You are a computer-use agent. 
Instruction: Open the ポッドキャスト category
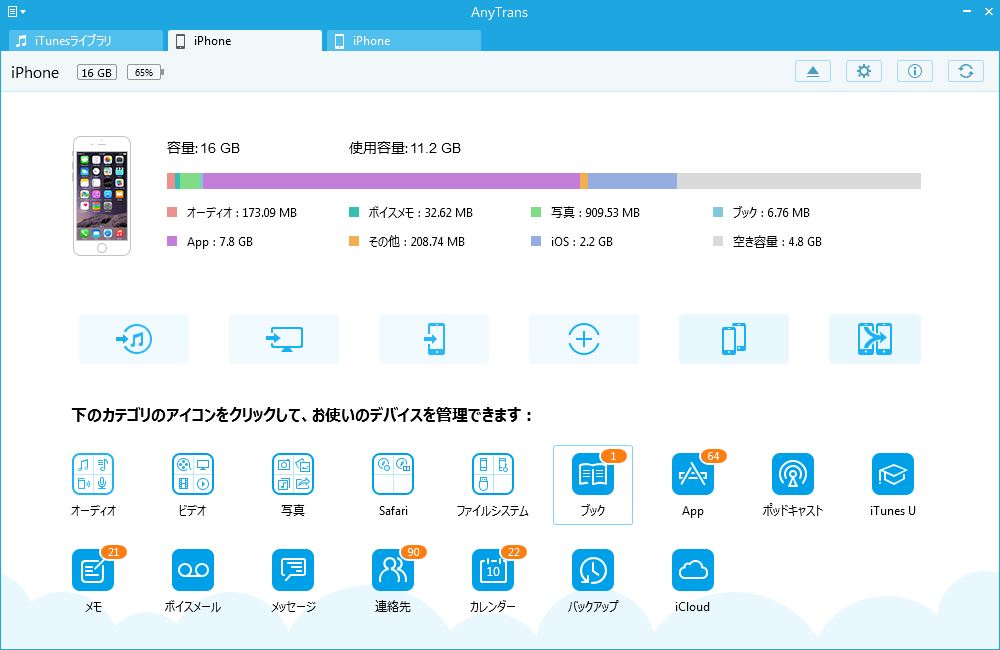793,474
